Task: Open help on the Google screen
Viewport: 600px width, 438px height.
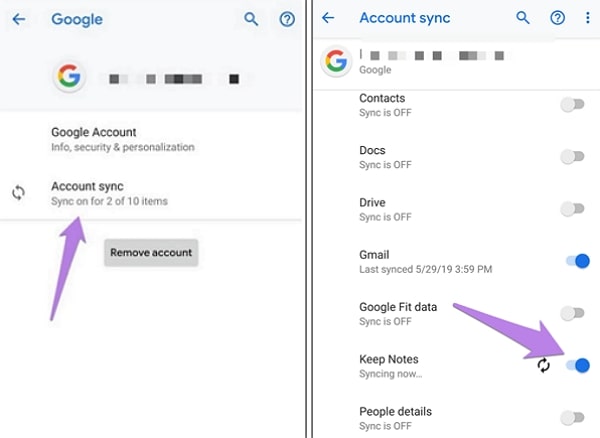Action: point(287,19)
